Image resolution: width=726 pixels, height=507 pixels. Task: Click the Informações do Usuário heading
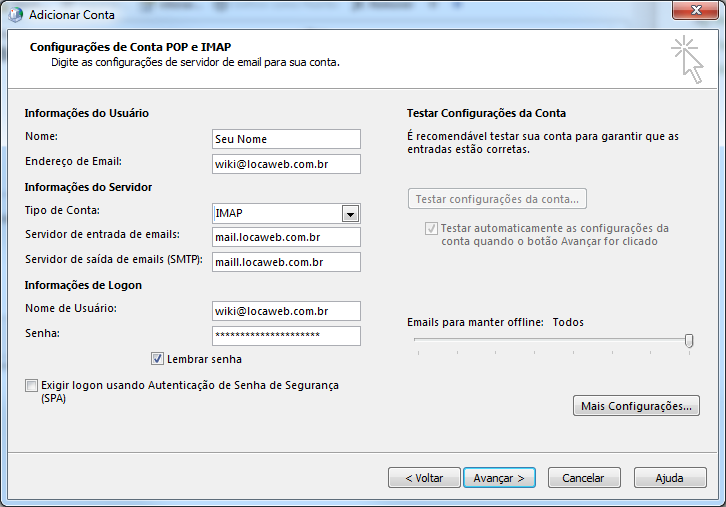pos(87,113)
